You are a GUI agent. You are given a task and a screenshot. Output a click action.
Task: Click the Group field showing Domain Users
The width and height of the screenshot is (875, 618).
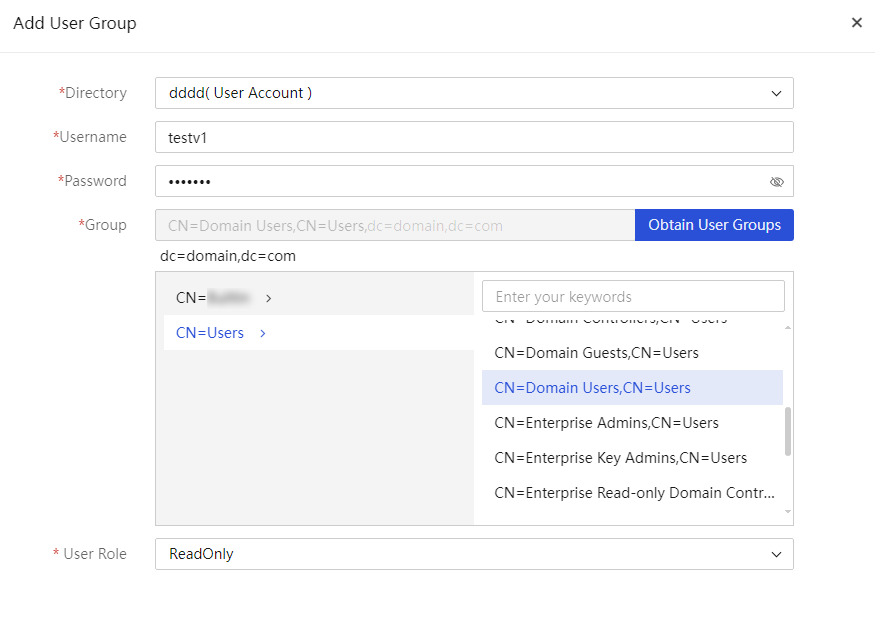click(x=395, y=225)
